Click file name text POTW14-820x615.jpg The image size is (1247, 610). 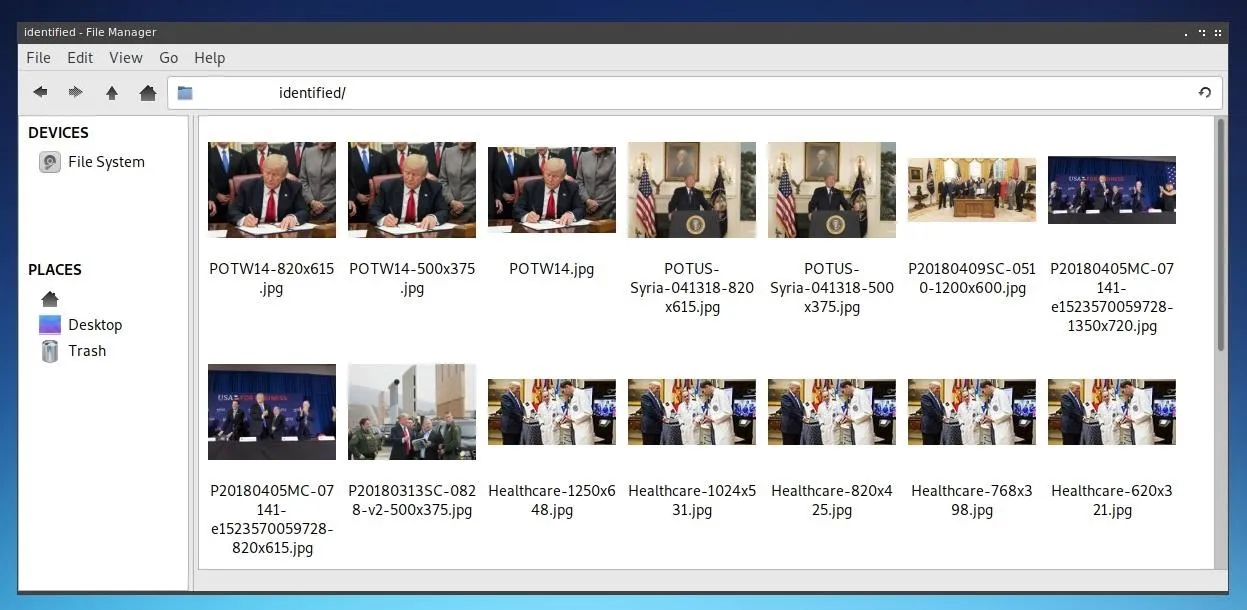point(272,278)
